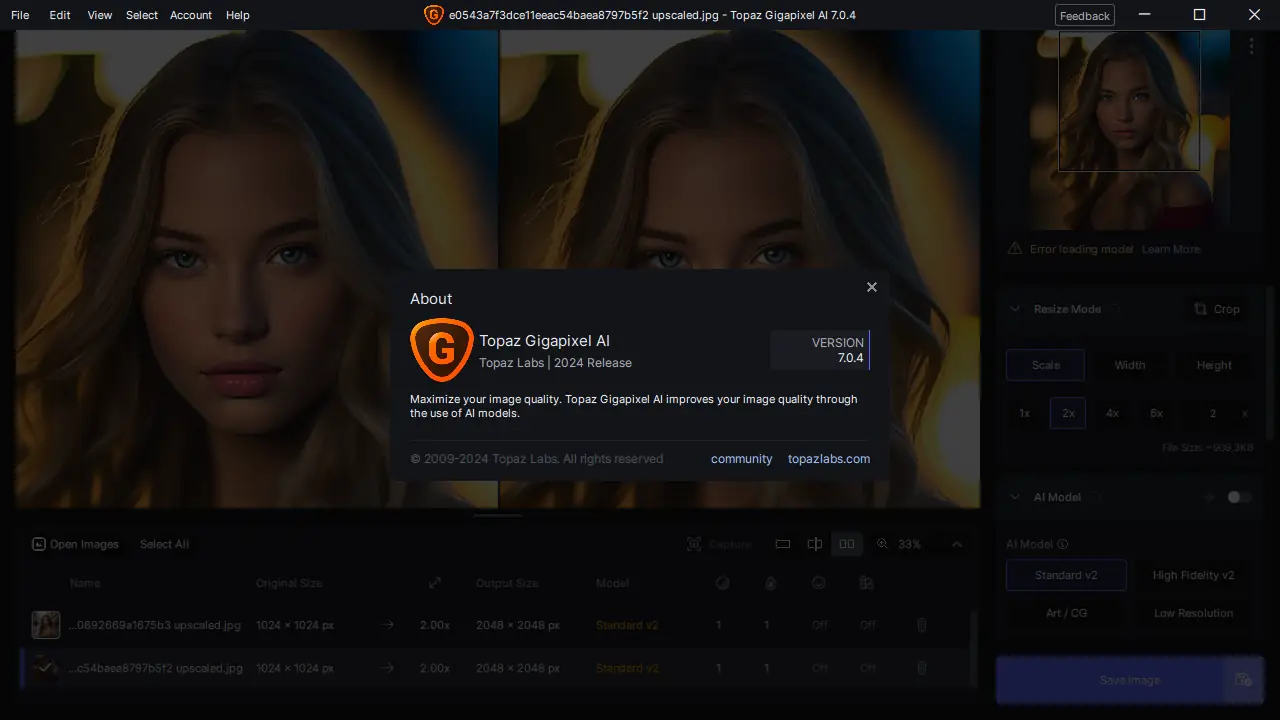Click the Capture button
Image resolution: width=1280 pixels, height=720 pixels.
point(719,544)
